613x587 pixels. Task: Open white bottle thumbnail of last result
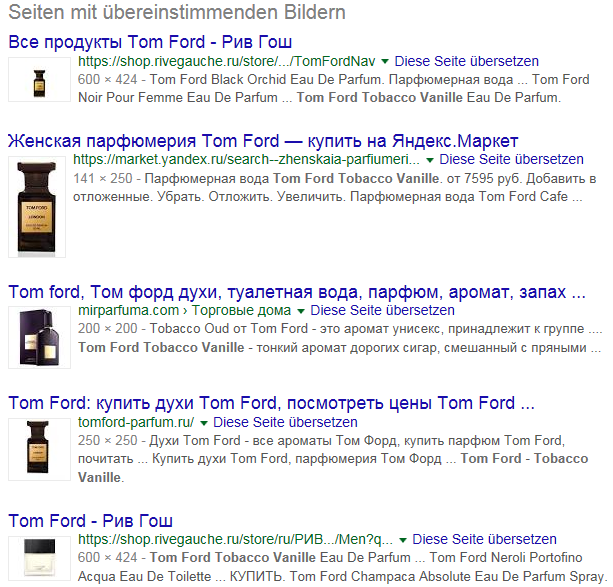click(39, 558)
